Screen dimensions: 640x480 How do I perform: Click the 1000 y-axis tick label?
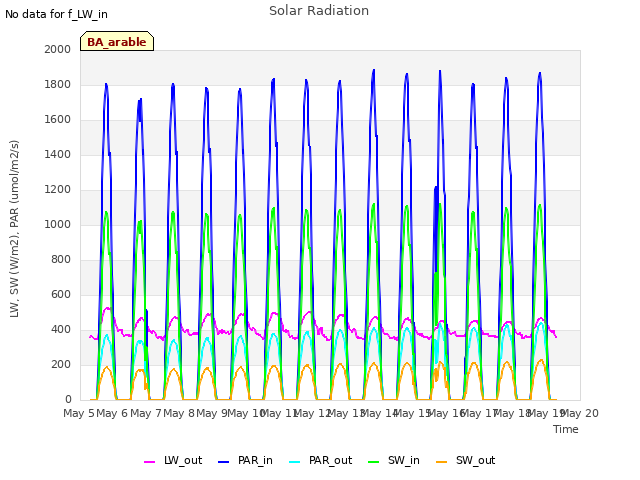point(58,224)
